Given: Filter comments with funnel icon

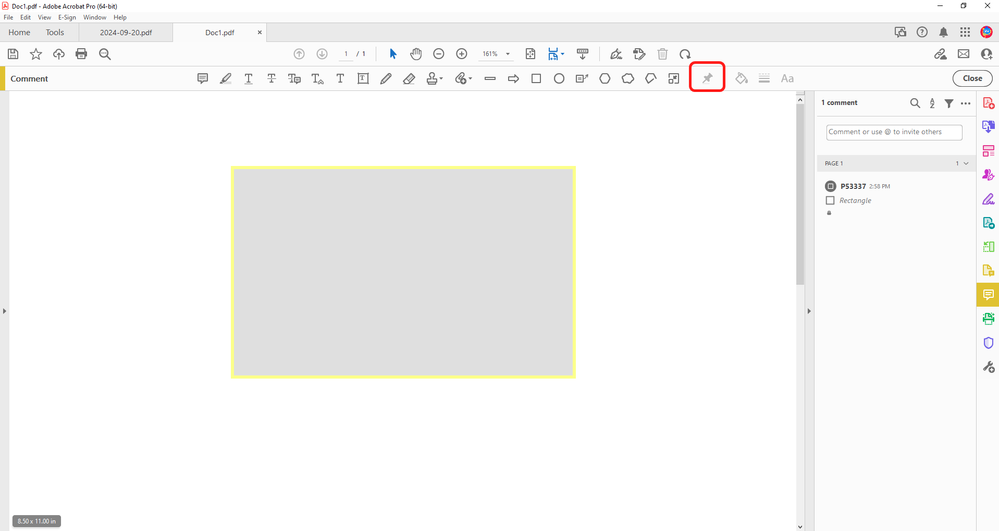Looking at the screenshot, I should click(x=949, y=103).
